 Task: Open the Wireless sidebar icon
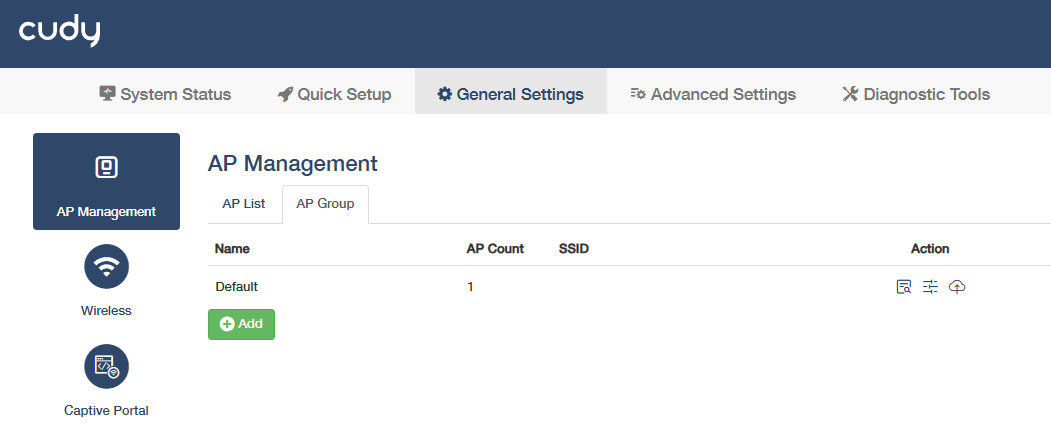point(106,267)
